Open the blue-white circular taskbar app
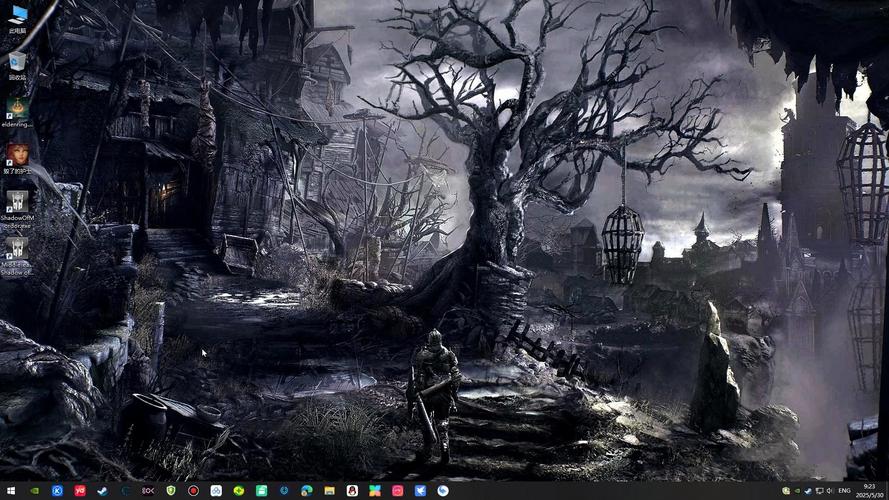Image resolution: width=889 pixels, height=500 pixels. [443, 490]
